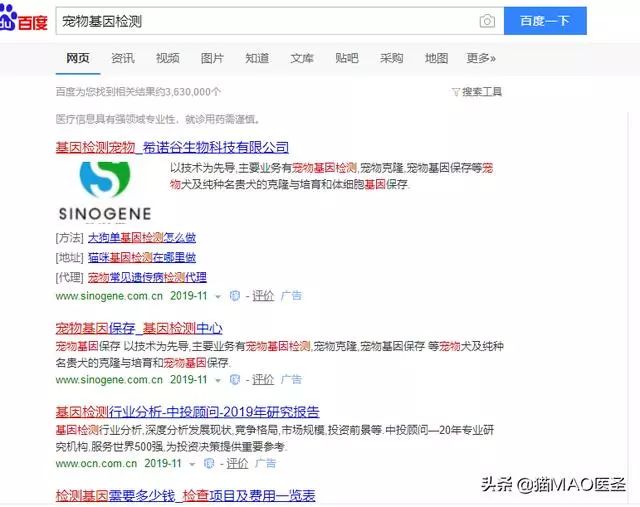640x507 pixels.
Task: Switch to the 采购 tab
Action: point(391,58)
